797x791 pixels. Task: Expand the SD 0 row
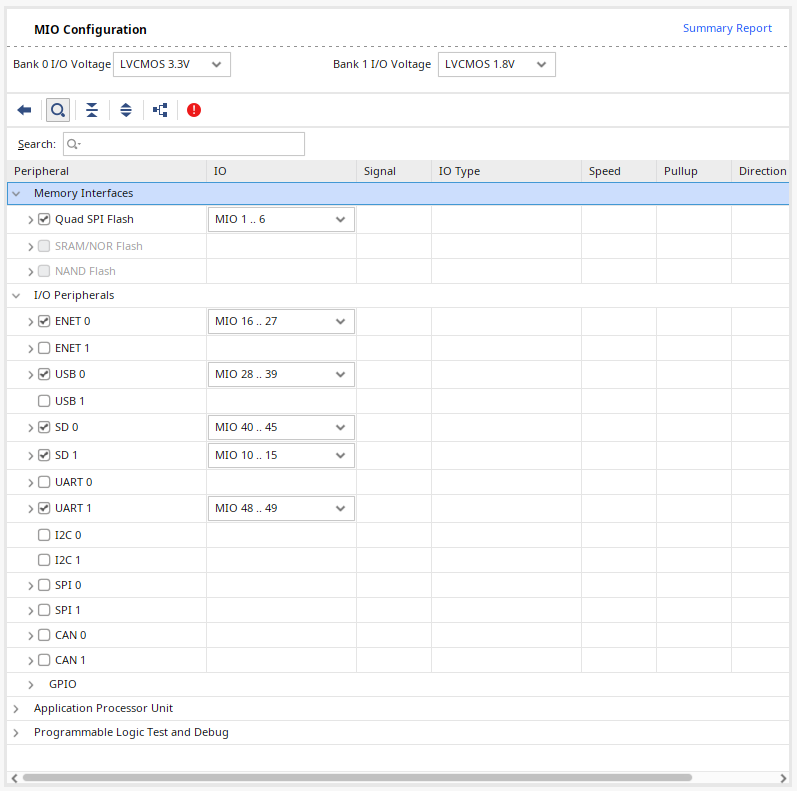coord(30,428)
